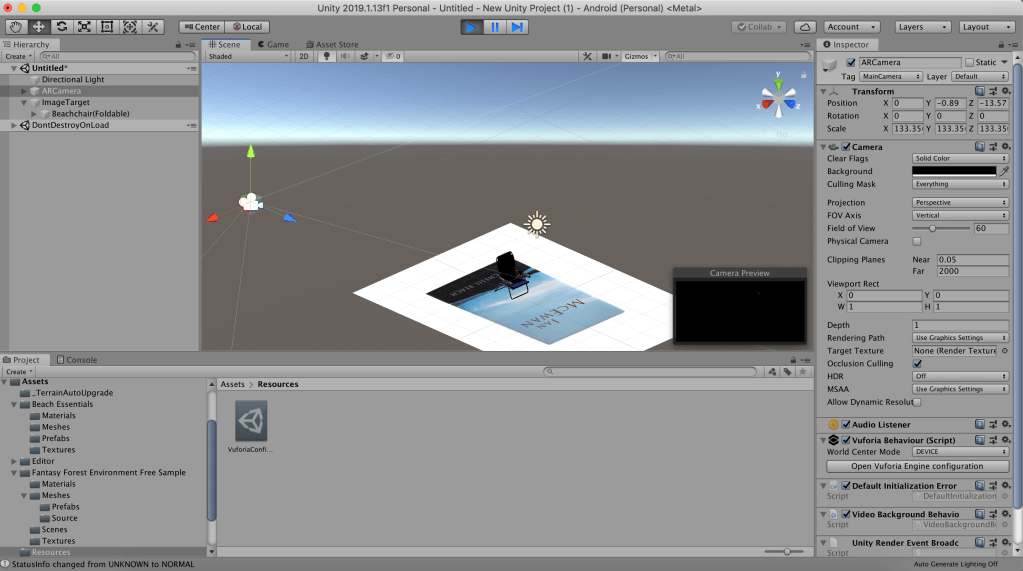Screen dimensions: 1023x571
Task: Click Open Vuforia Engine configuration button
Action: pyautogui.click(x=917, y=466)
